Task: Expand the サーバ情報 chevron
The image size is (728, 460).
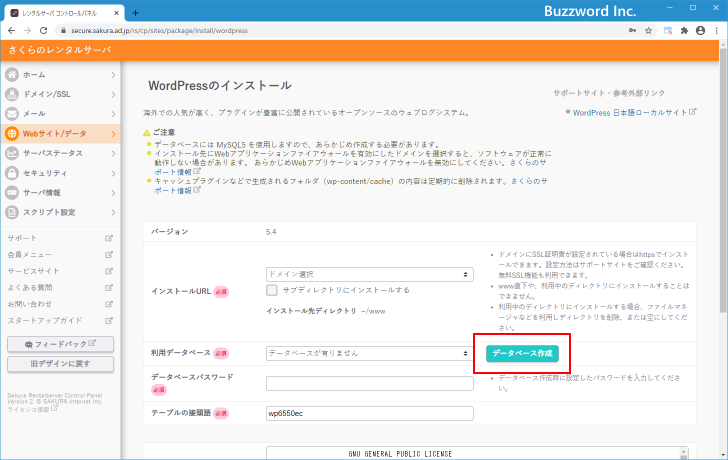Action: click(113, 193)
